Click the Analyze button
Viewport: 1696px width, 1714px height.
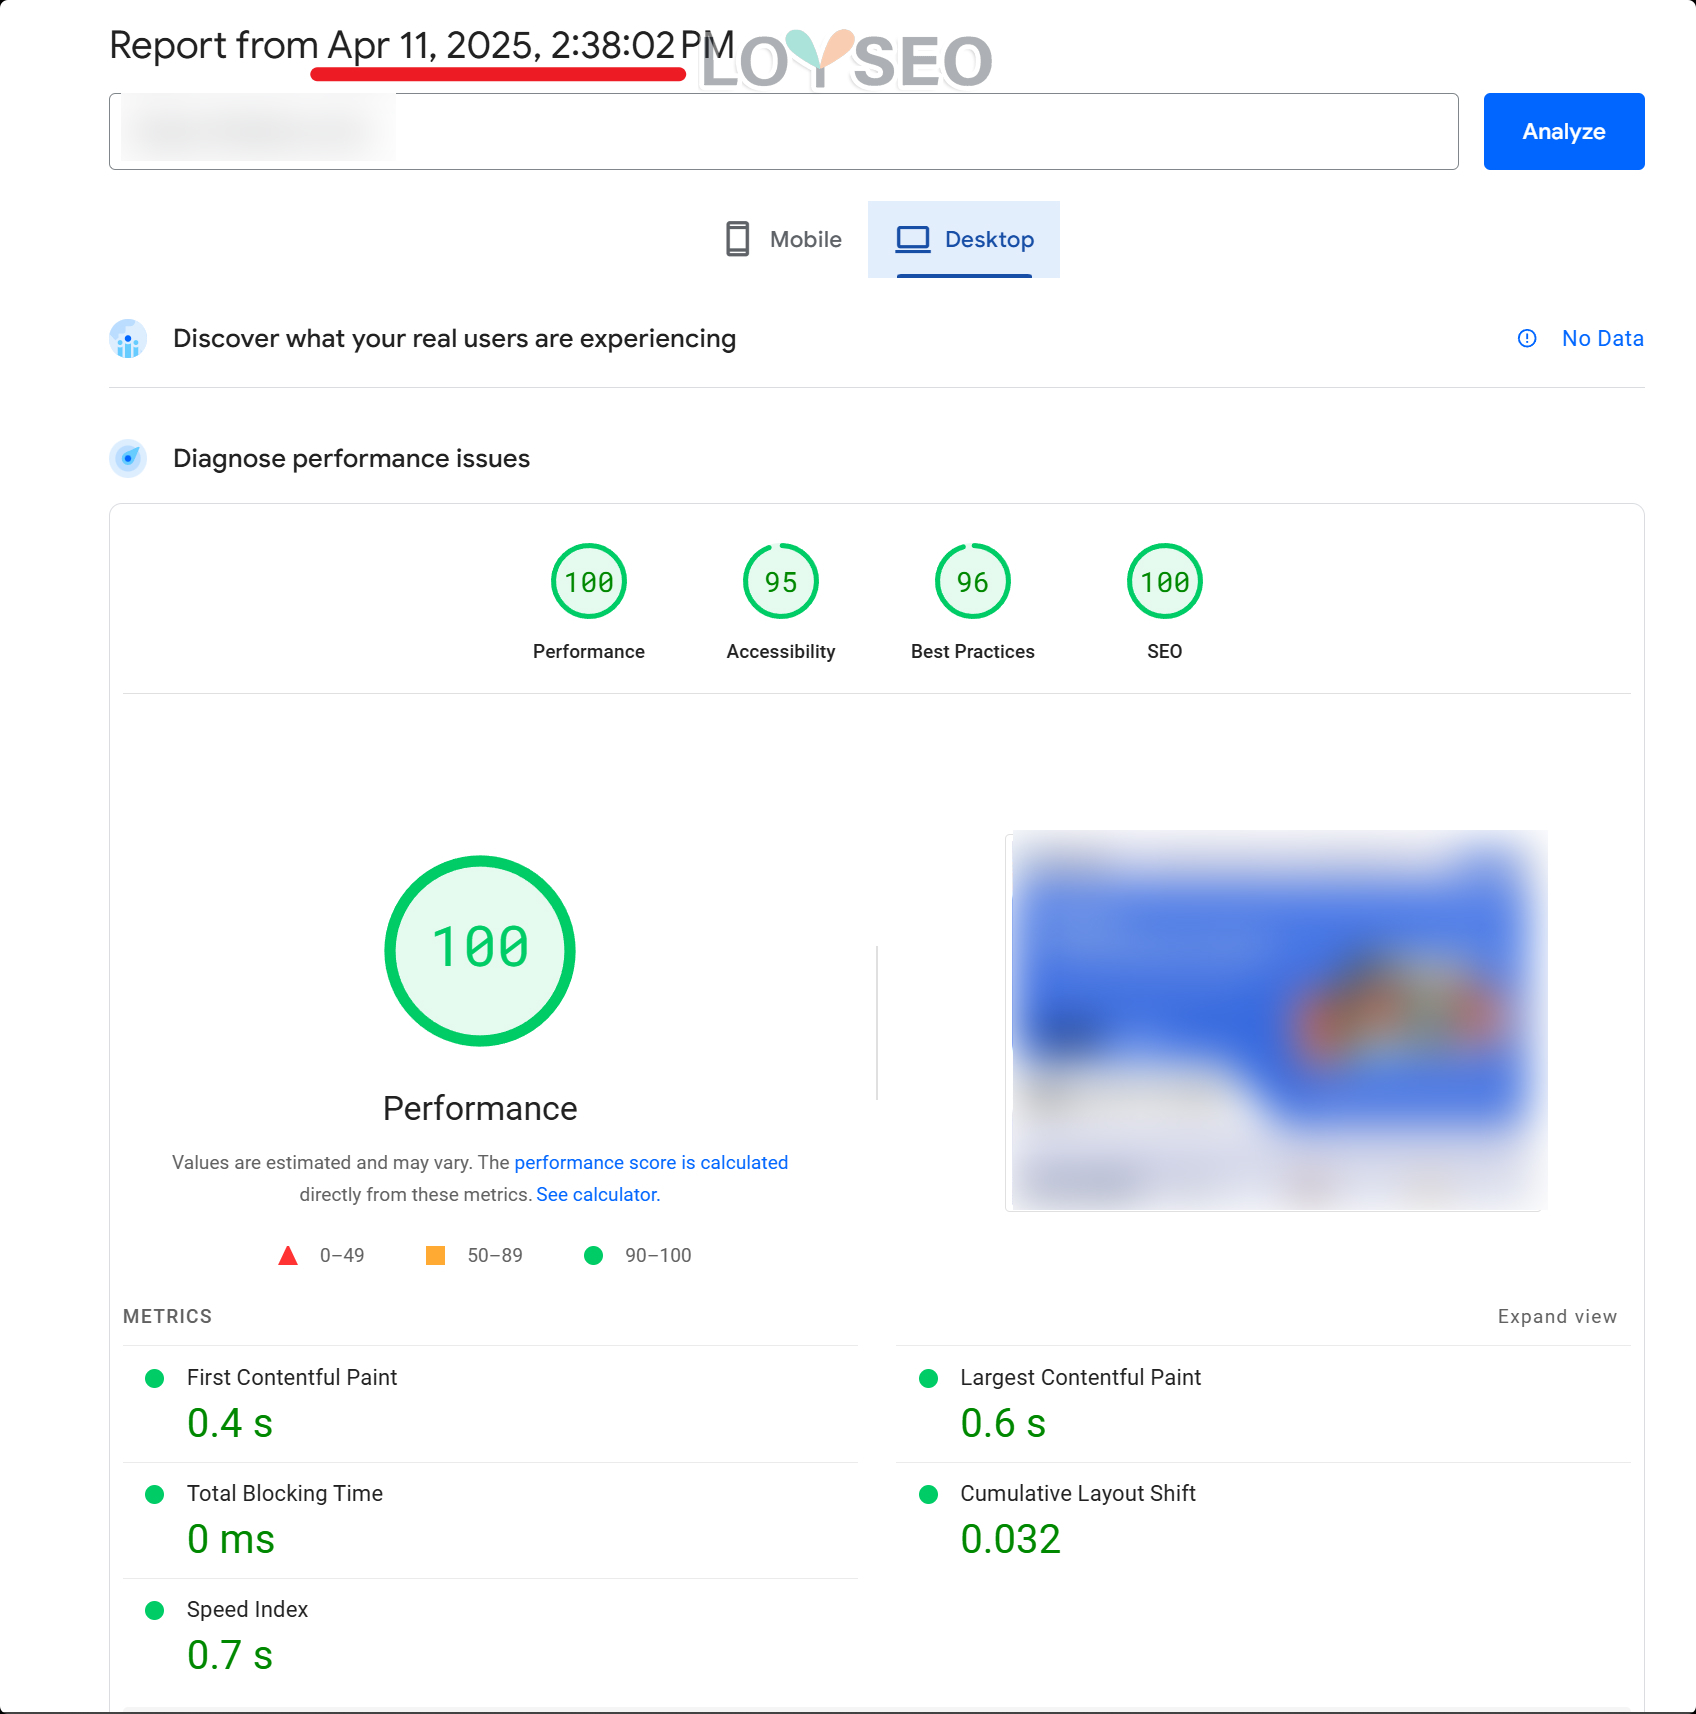pyautogui.click(x=1563, y=132)
